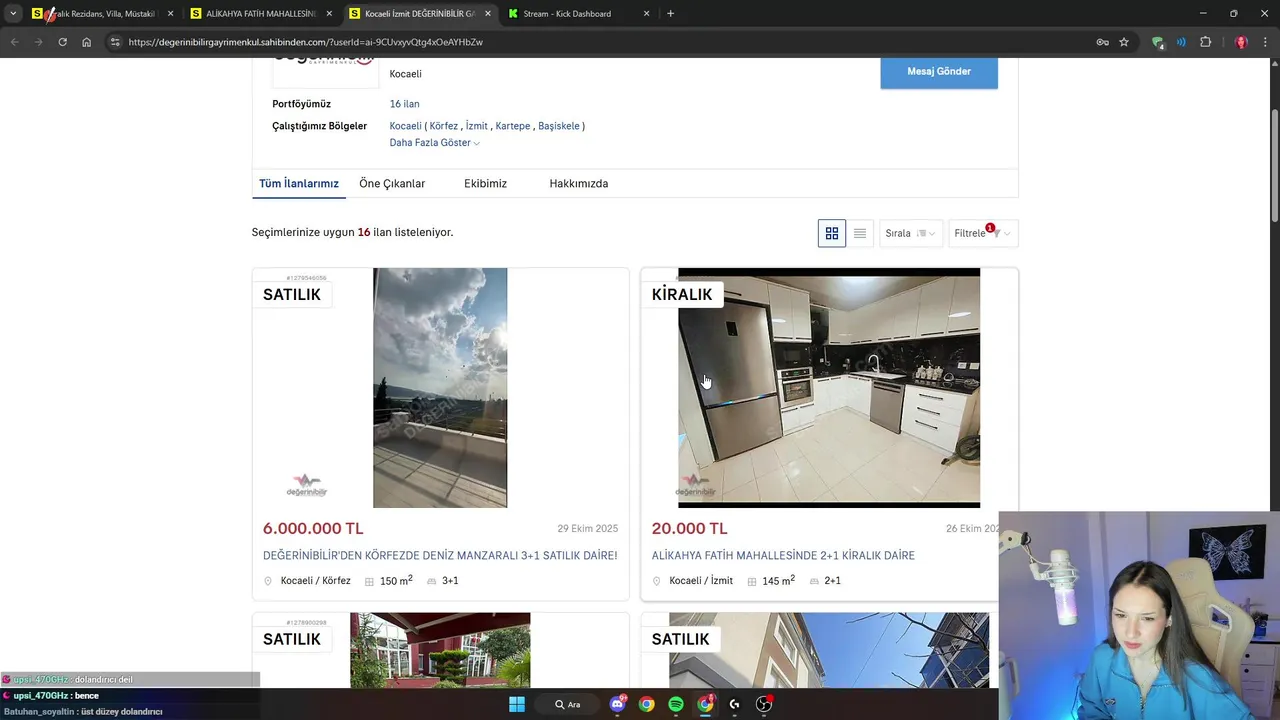1280x720 pixels.
Task: Click the 20.000 TL price
Action: pos(690,529)
